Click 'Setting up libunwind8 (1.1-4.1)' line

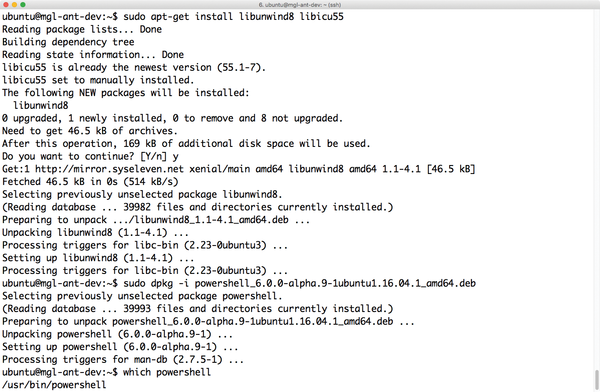tap(98, 258)
